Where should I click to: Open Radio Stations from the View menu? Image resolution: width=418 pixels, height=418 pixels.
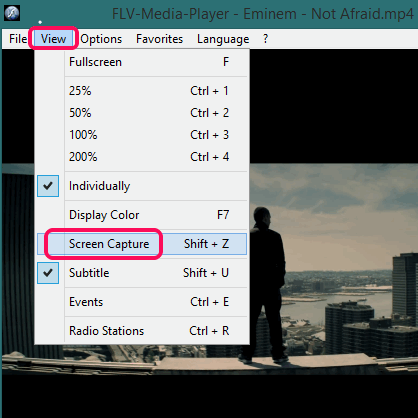[142, 331]
